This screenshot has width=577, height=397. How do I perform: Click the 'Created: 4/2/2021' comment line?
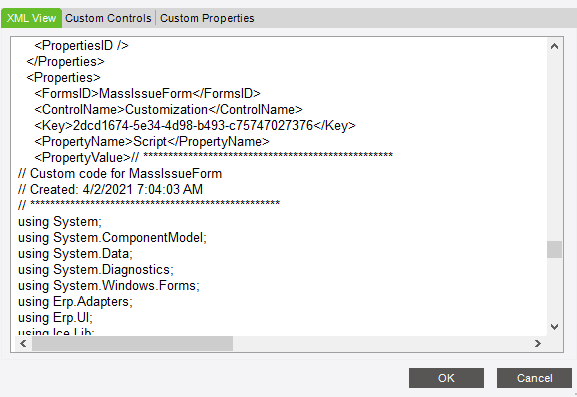110,189
